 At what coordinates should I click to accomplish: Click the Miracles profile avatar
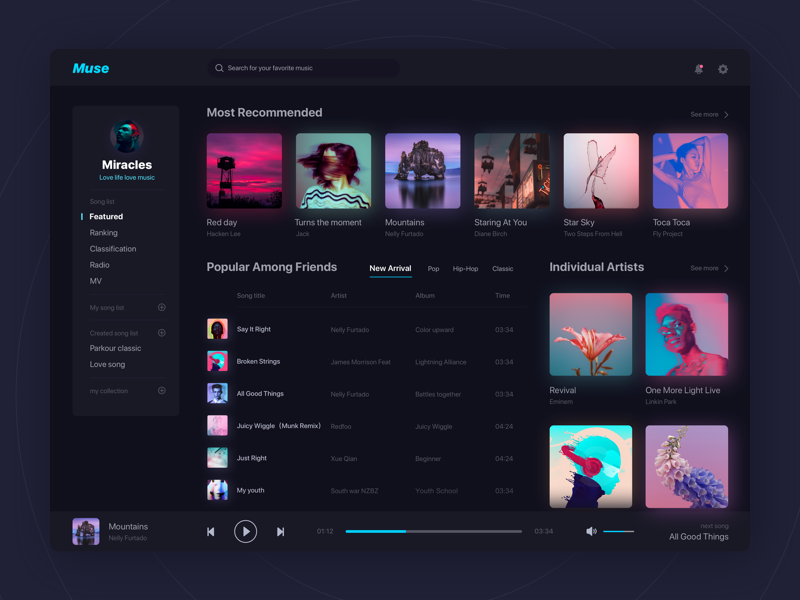pyautogui.click(x=127, y=136)
